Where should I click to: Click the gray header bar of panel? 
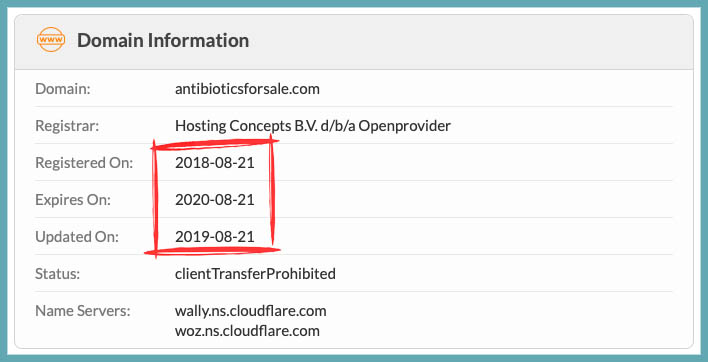[354, 42]
